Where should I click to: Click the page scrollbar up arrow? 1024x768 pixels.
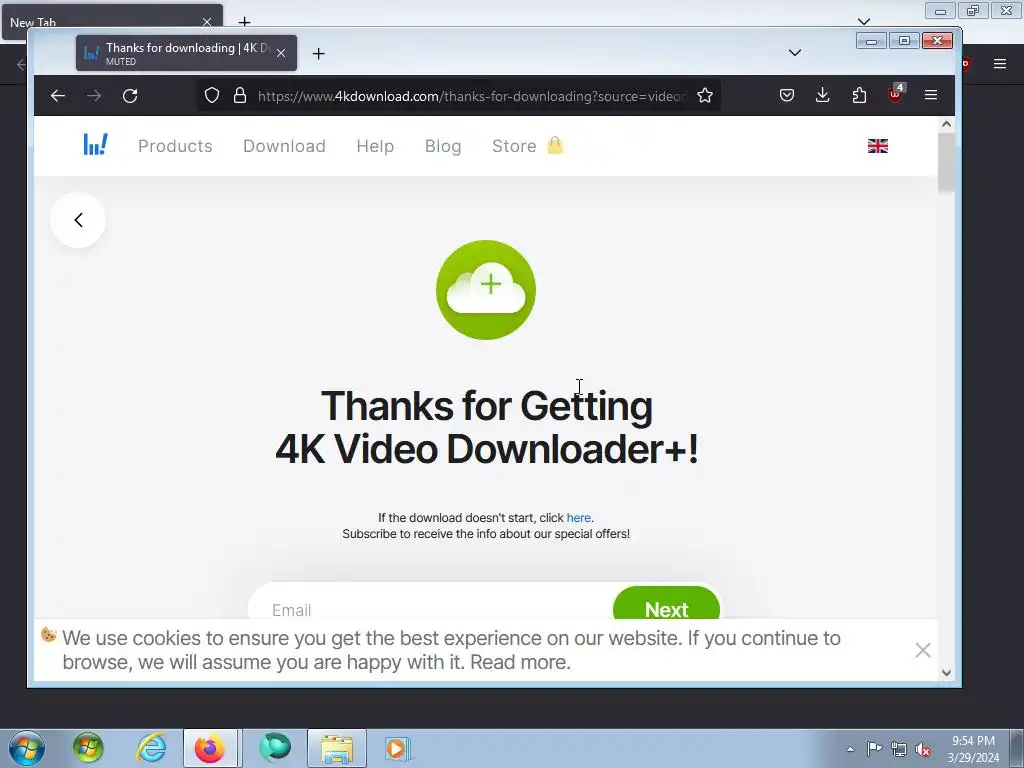(x=946, y=124)
